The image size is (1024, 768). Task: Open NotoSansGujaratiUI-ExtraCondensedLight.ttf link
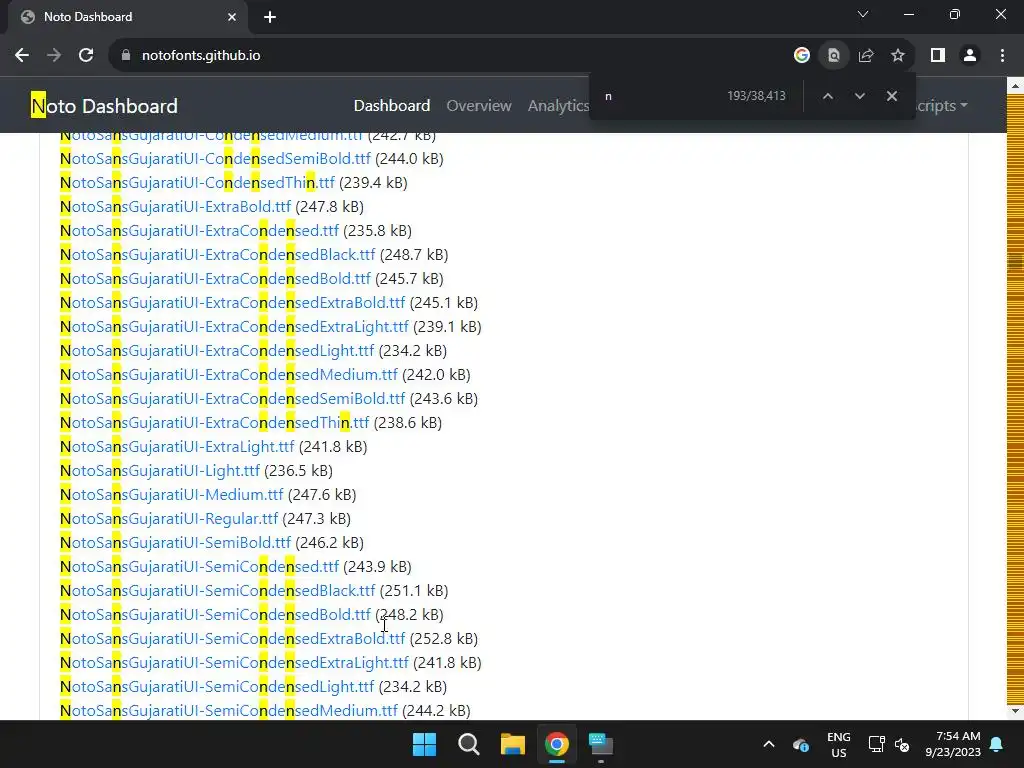pos(217,351)
